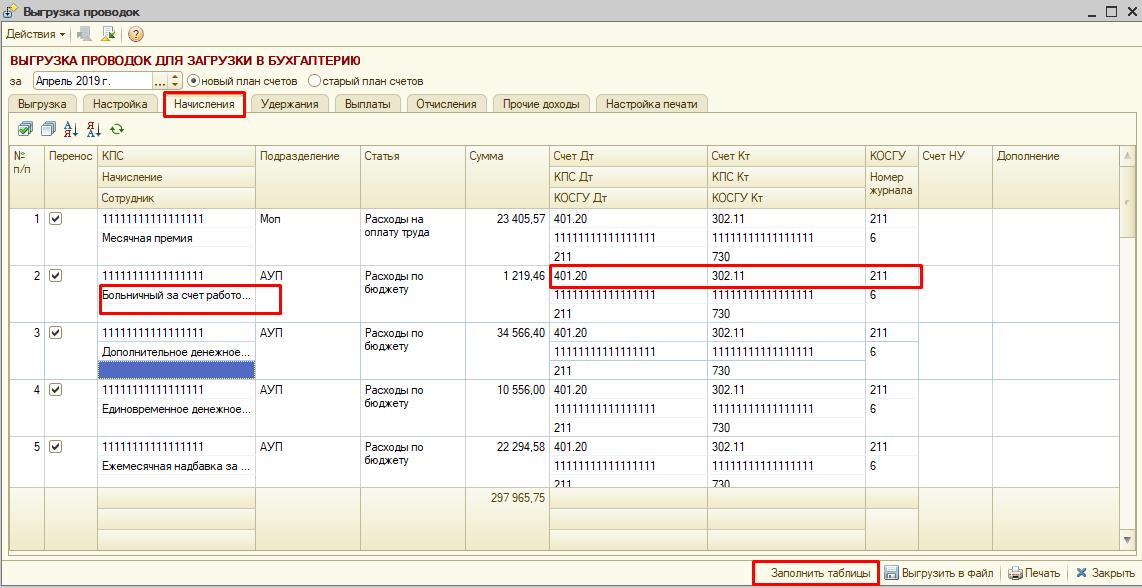Click the uncheck all rows icon
This screenshot has width=1142, height=588.
tap(48, 129)
